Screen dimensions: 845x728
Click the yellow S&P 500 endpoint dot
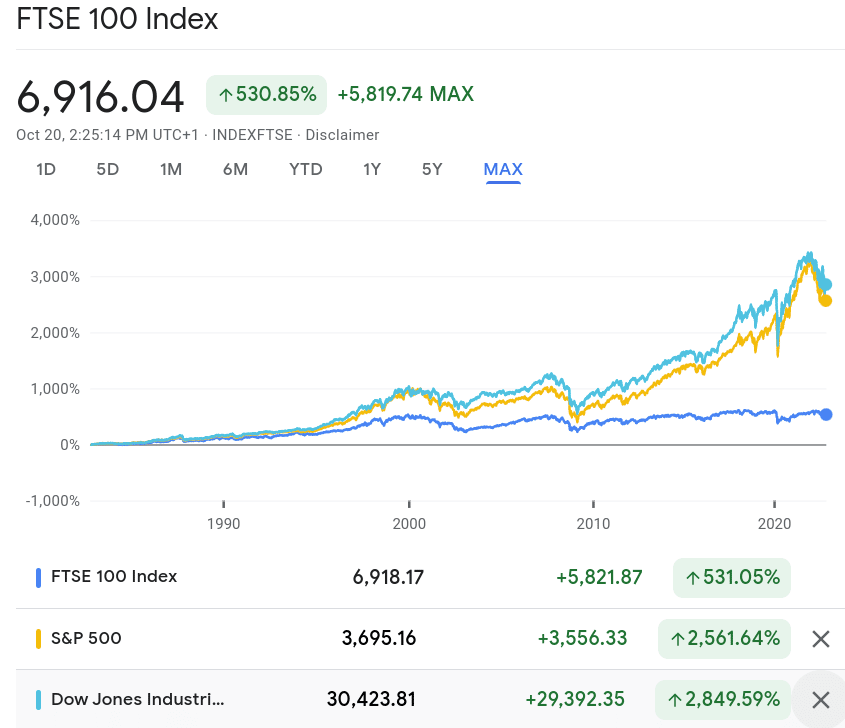(x=825, y=301)
